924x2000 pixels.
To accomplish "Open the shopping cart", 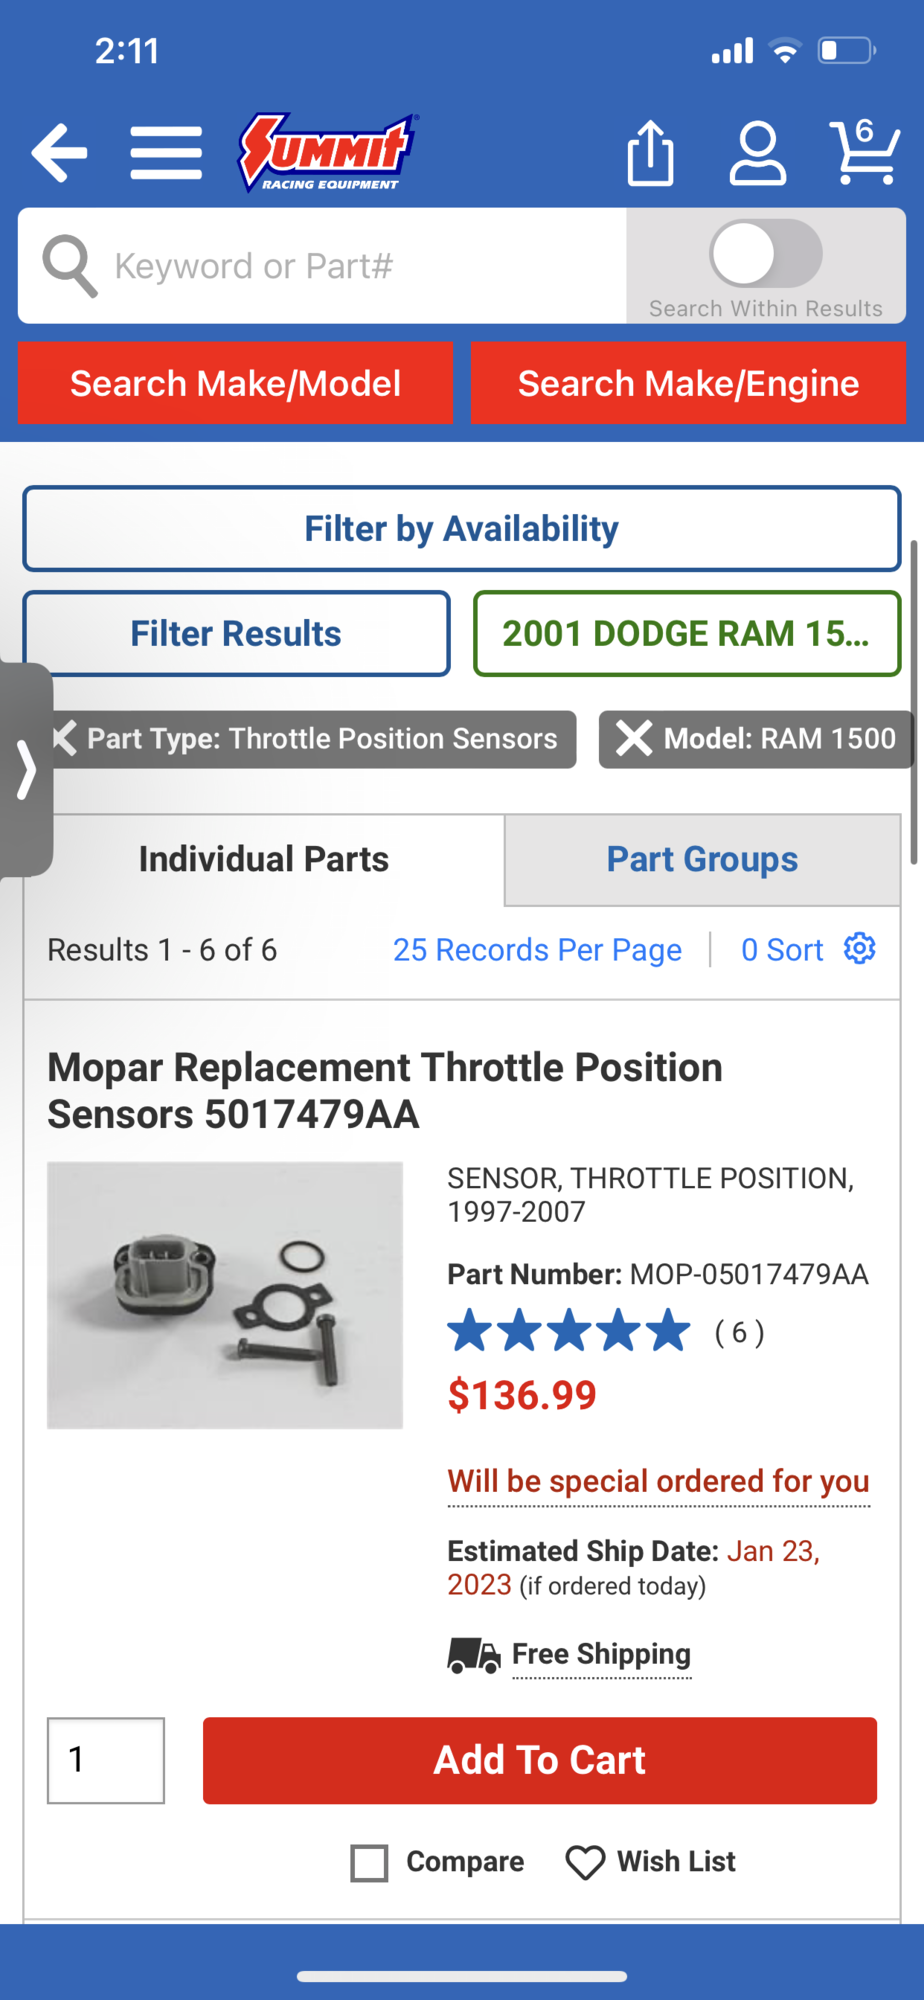I will coord(865,153).
